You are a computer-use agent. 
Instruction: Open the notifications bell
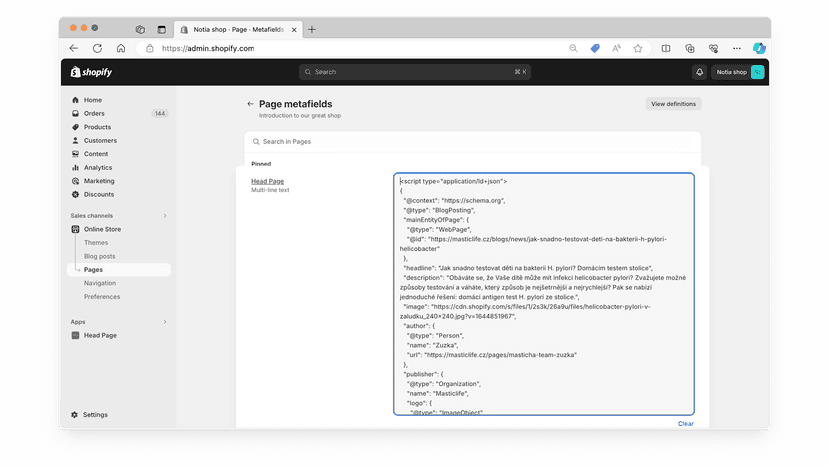(x=699, y=72)
